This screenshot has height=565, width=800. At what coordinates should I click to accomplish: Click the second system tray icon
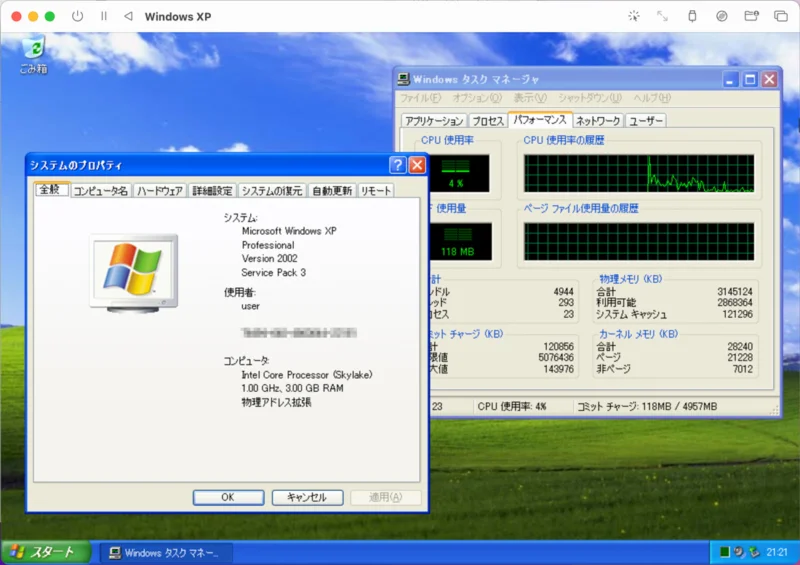(x=739, y=552)
